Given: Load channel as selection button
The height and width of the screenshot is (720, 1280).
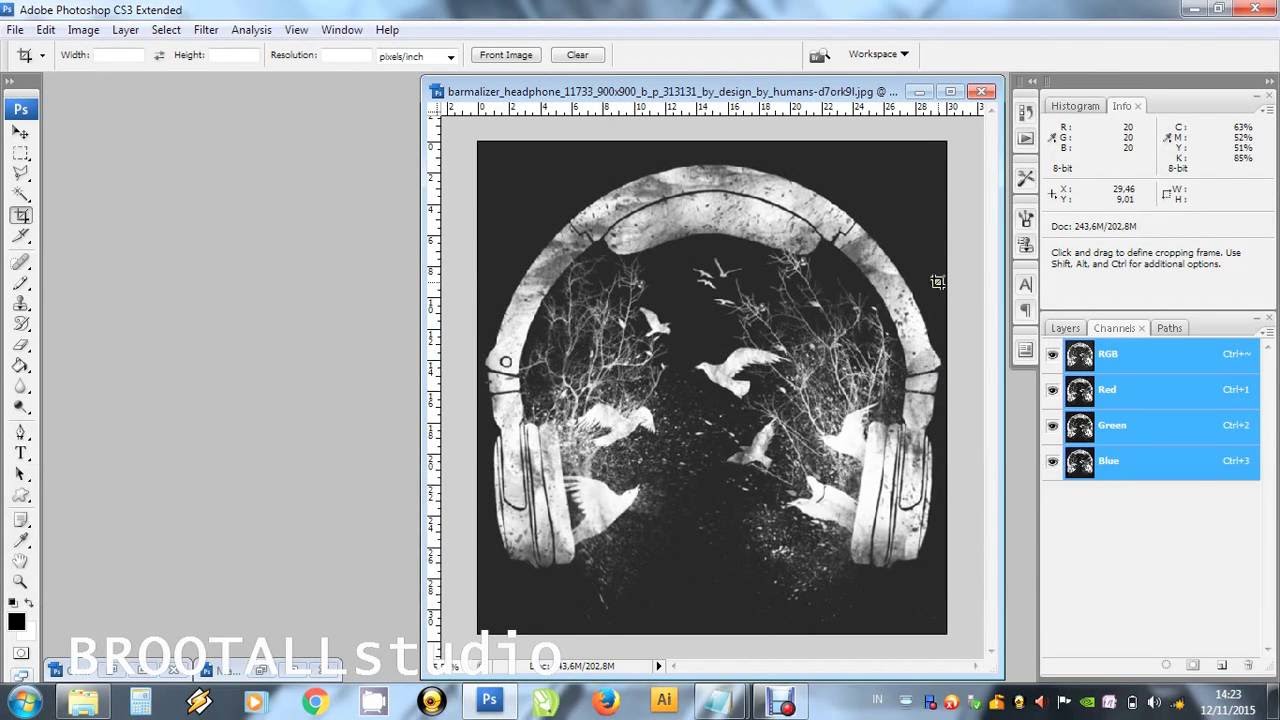Looking at the screenshot, I should tap(1166, 665).
